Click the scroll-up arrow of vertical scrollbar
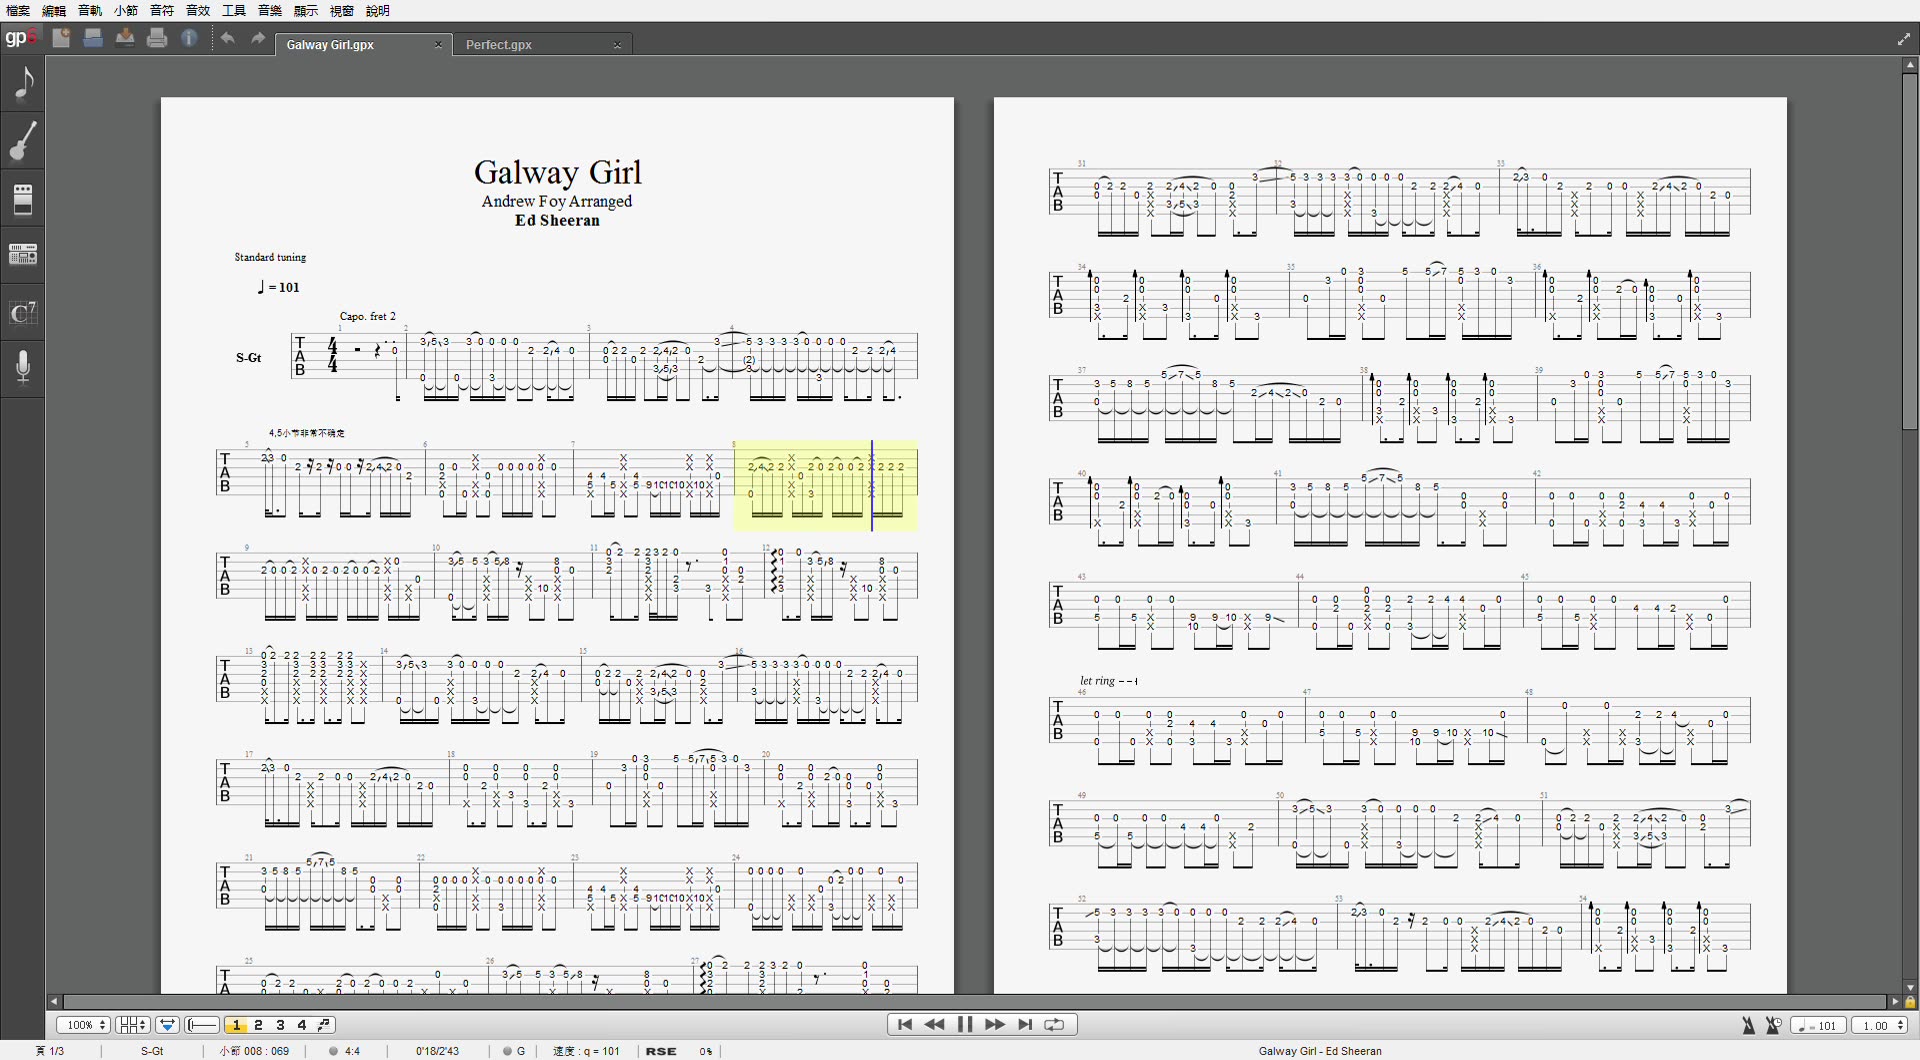Screen dimensions: 1920x1060 point(1909,64)
